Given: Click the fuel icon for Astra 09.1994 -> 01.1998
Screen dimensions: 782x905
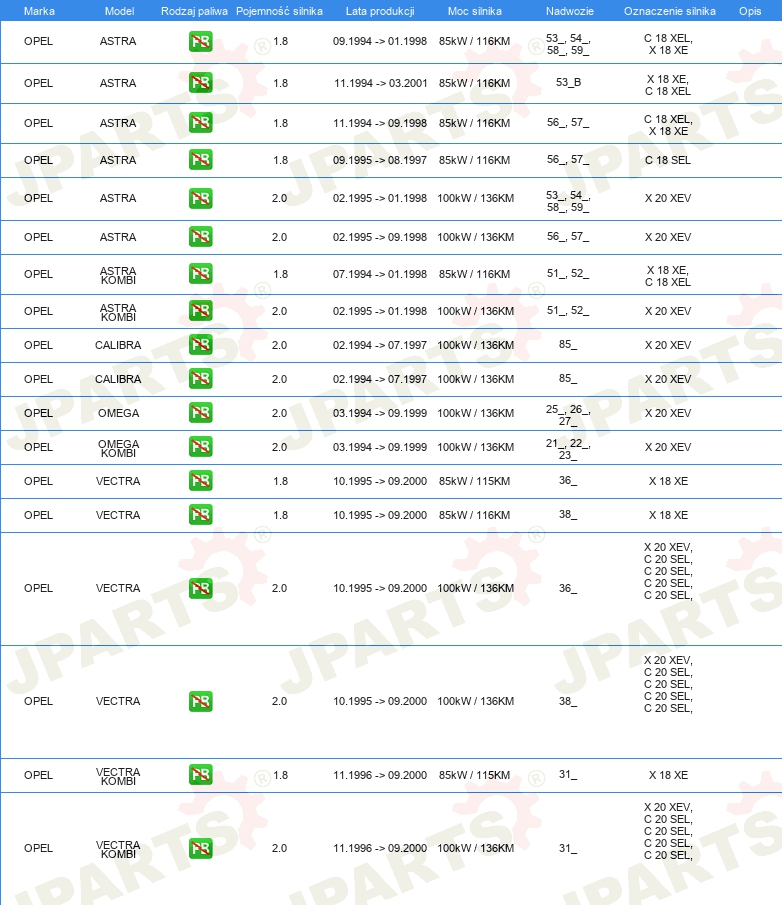Looking at the screenshot, I should (x=200, y=42).
